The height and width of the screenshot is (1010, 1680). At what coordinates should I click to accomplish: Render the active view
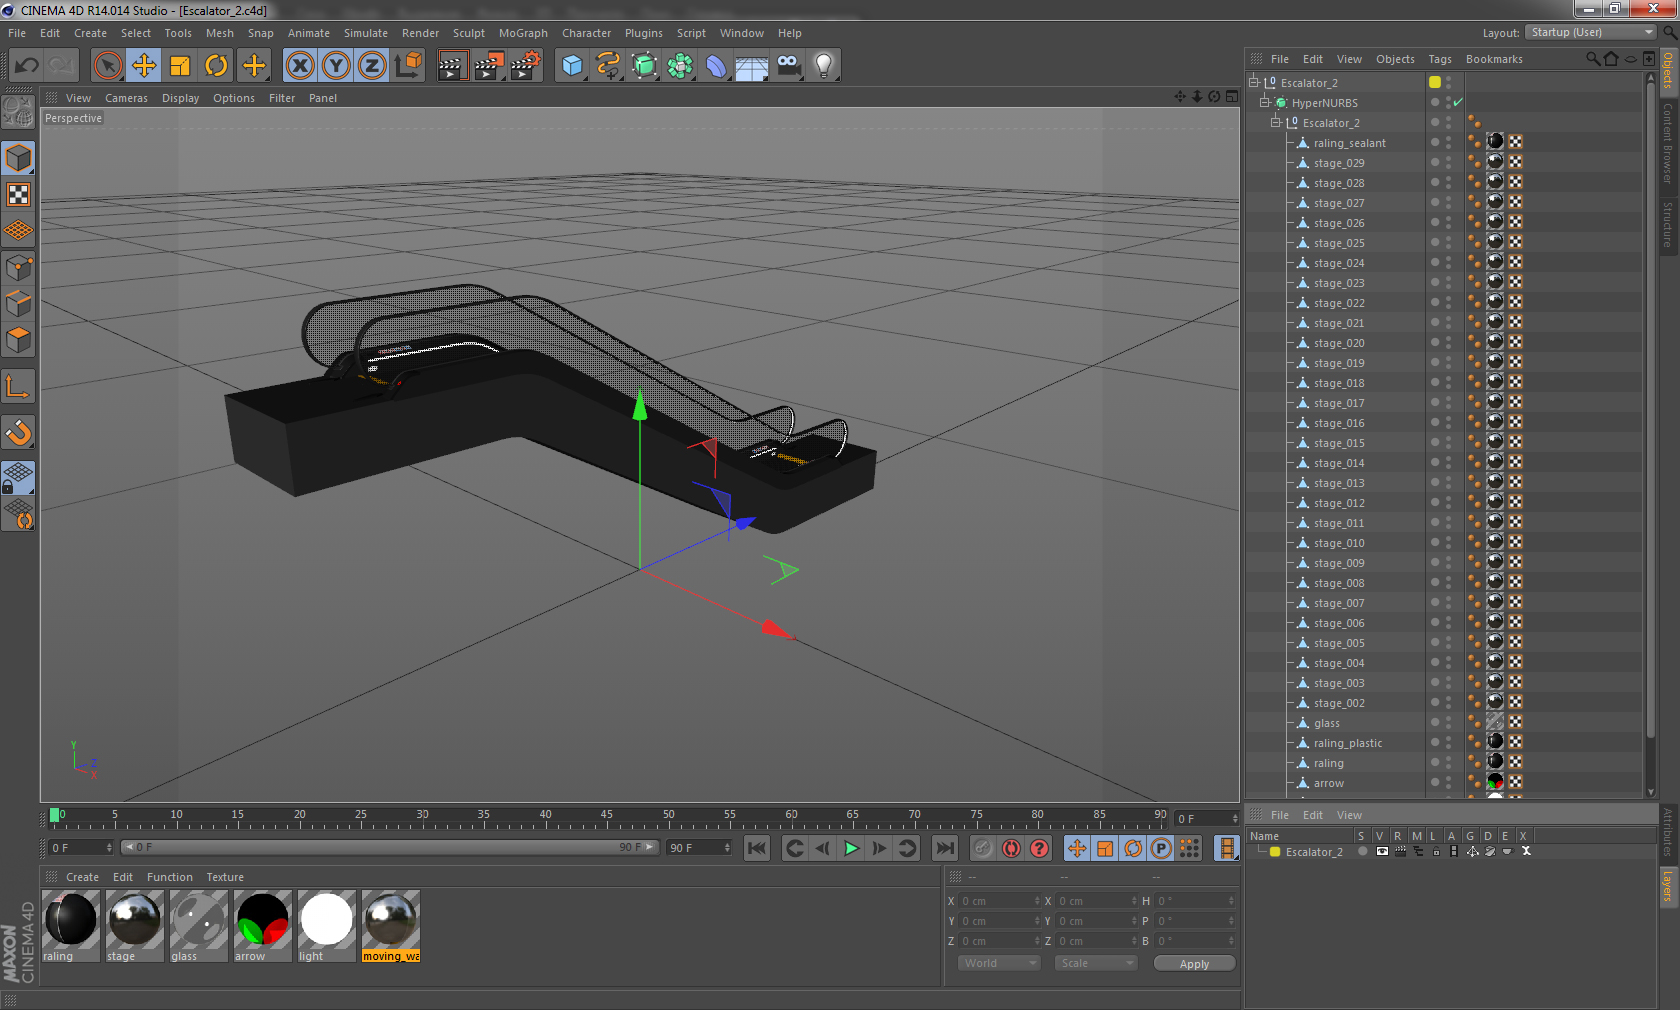452,66
